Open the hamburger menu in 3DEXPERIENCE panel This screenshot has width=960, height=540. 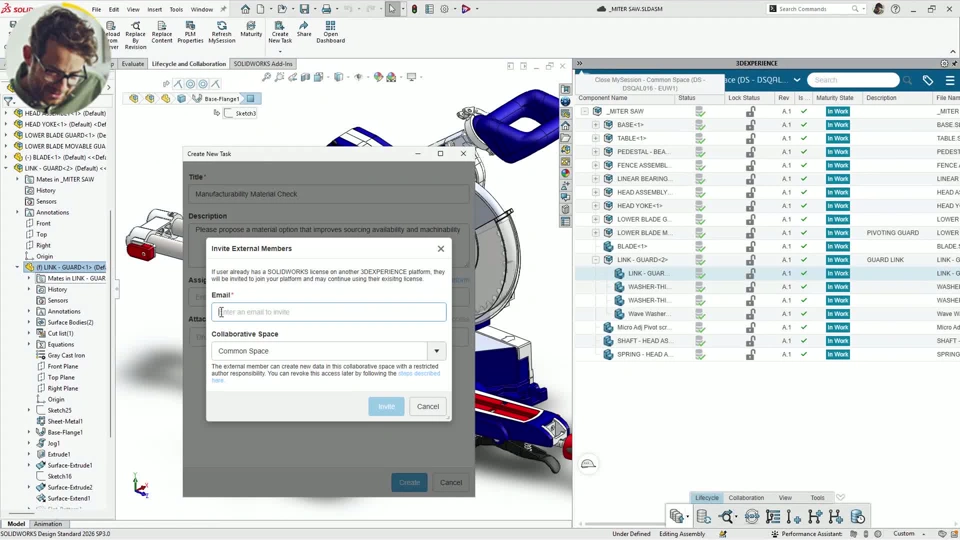pos(950,80)
